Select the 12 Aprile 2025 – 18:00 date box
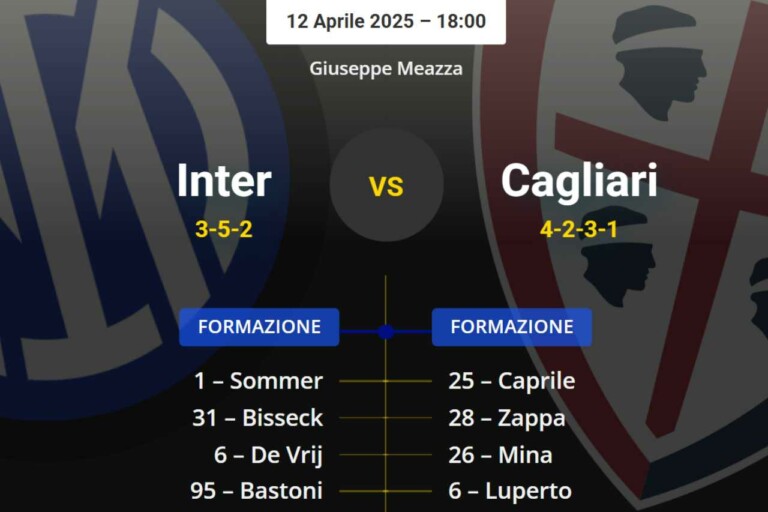The width and height of the screenshot is (768, 512). 386,21
